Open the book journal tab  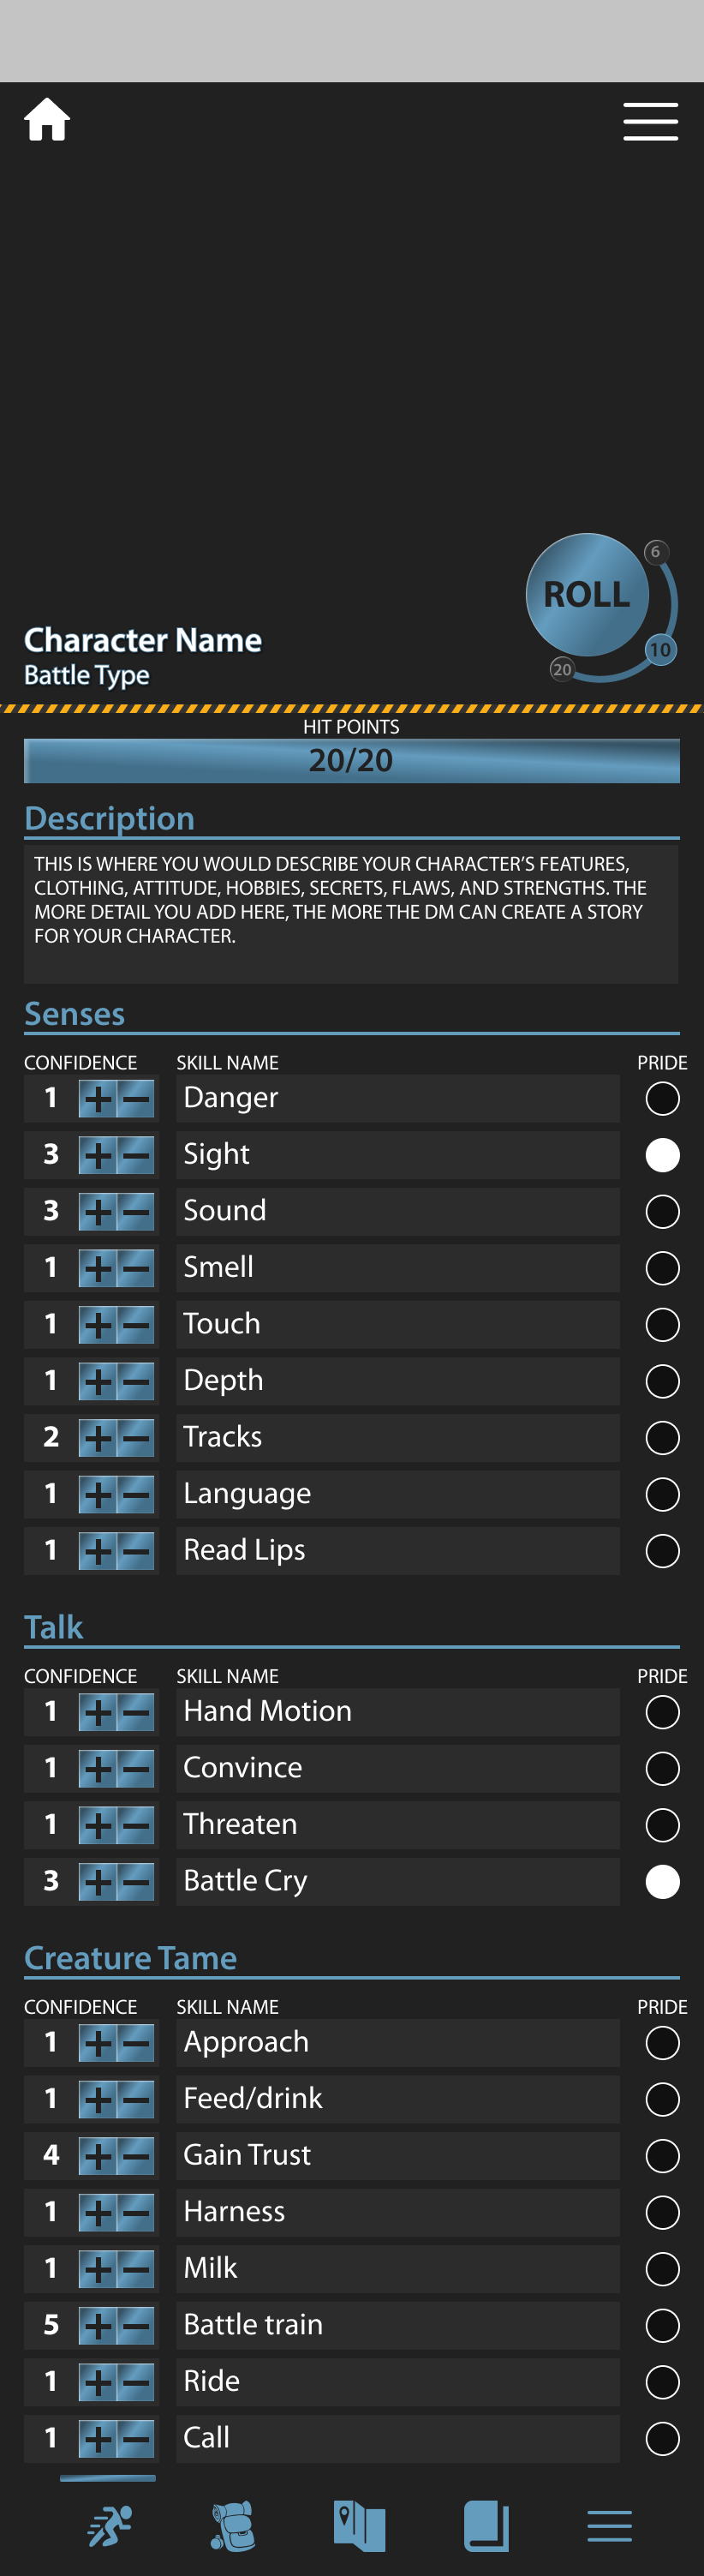[486, 2525]
